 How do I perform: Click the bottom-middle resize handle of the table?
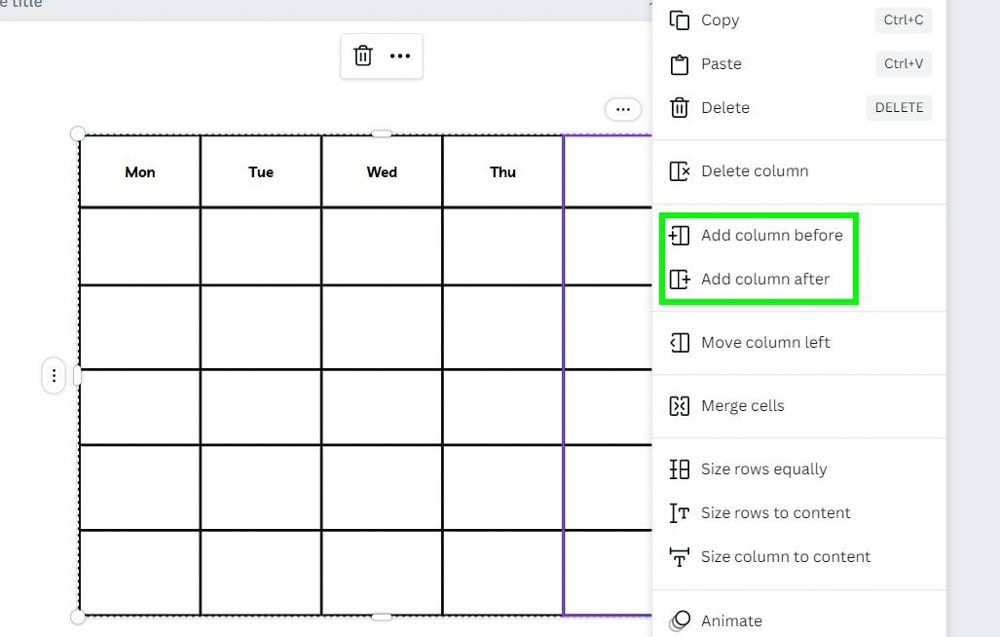pos(381,616)
